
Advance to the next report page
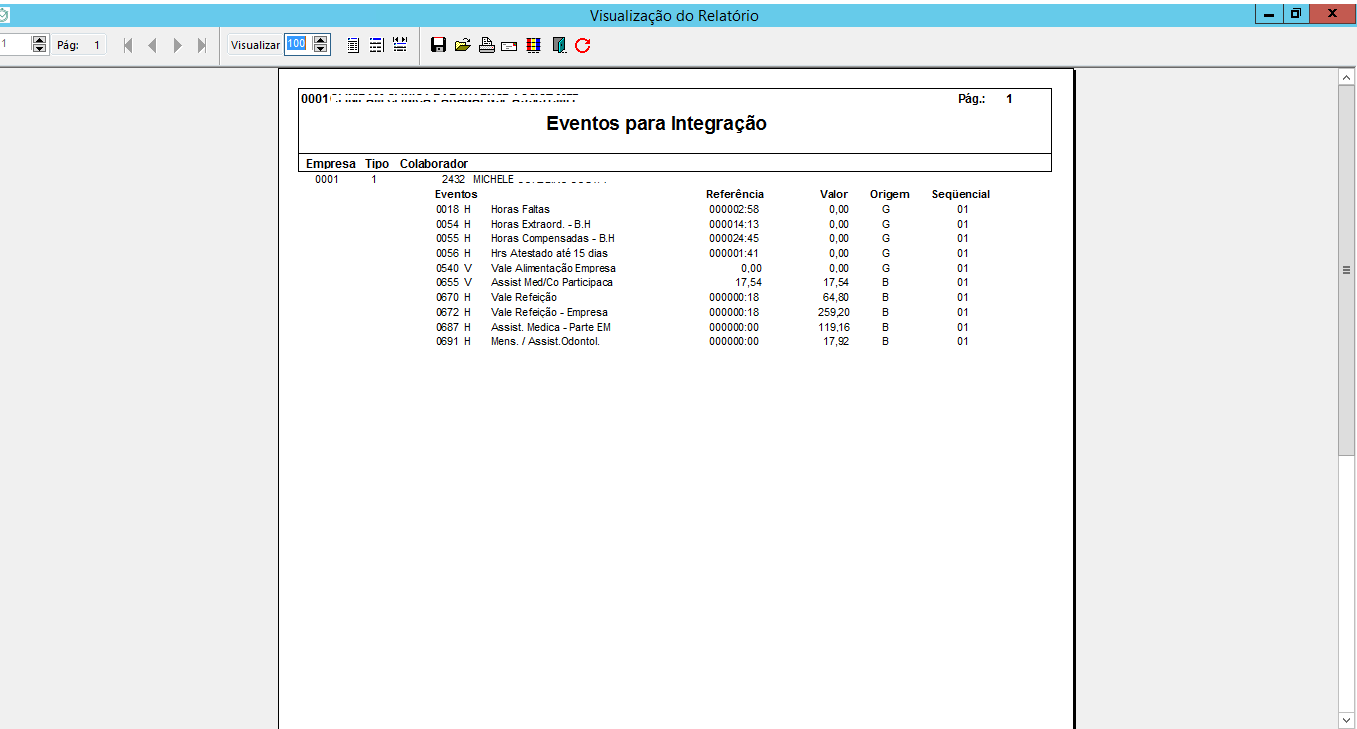coord(177,45)
